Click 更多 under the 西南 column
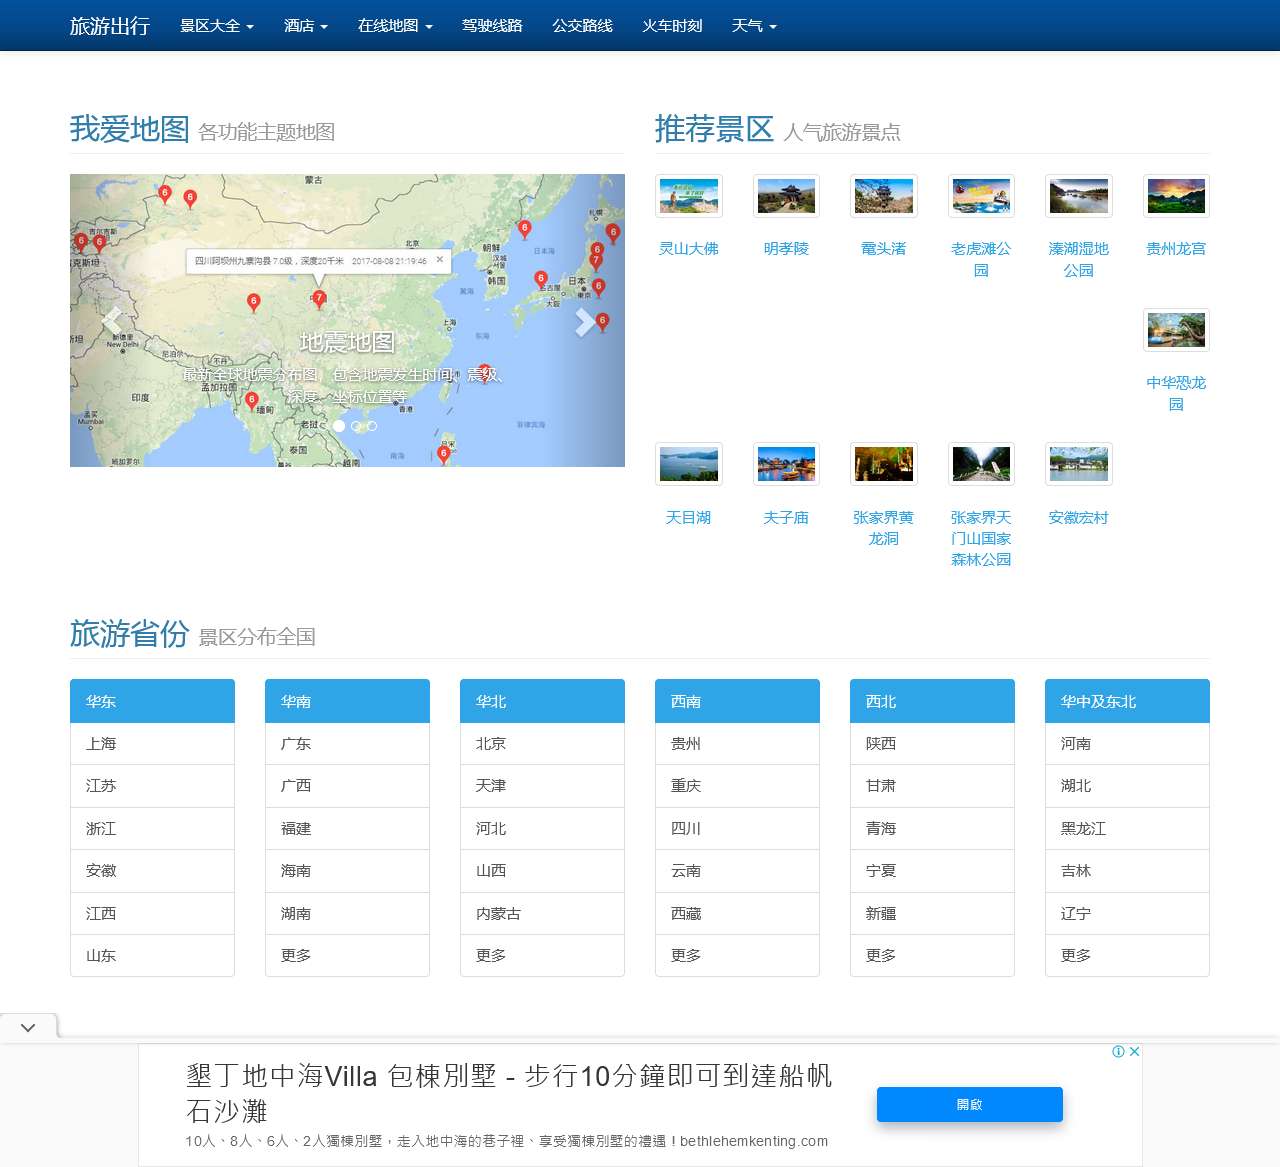 [737, 956]
